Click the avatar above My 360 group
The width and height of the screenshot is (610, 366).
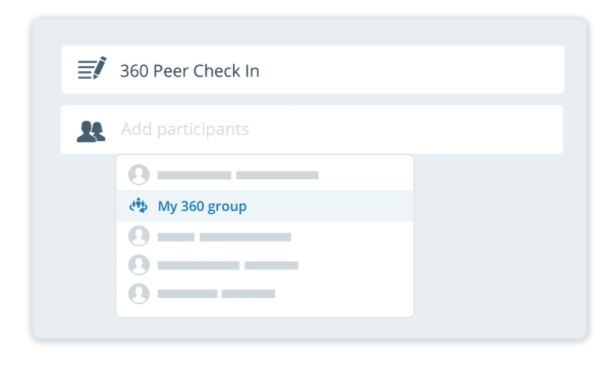(139, 175)
